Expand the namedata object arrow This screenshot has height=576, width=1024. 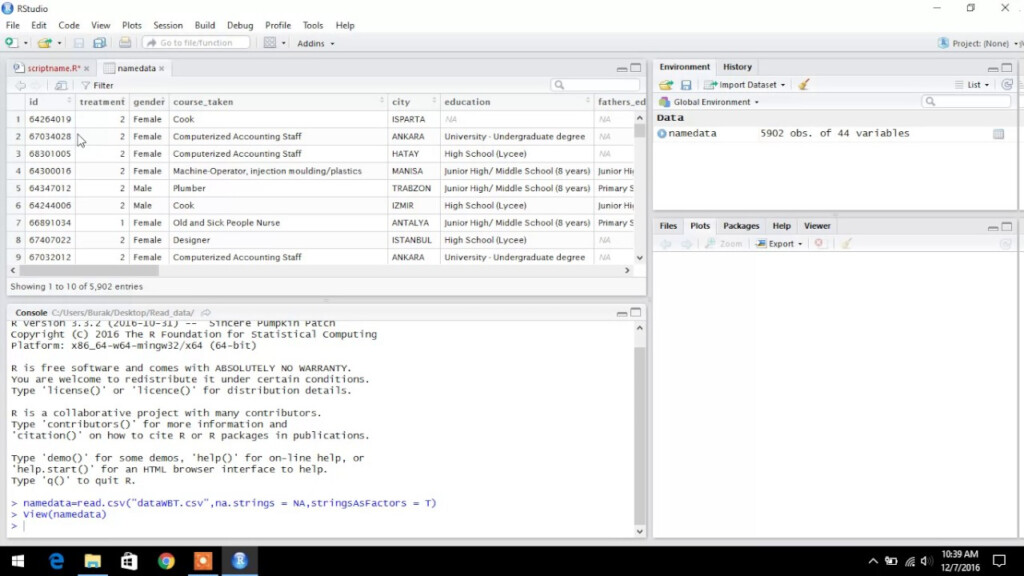coord(662,133)
